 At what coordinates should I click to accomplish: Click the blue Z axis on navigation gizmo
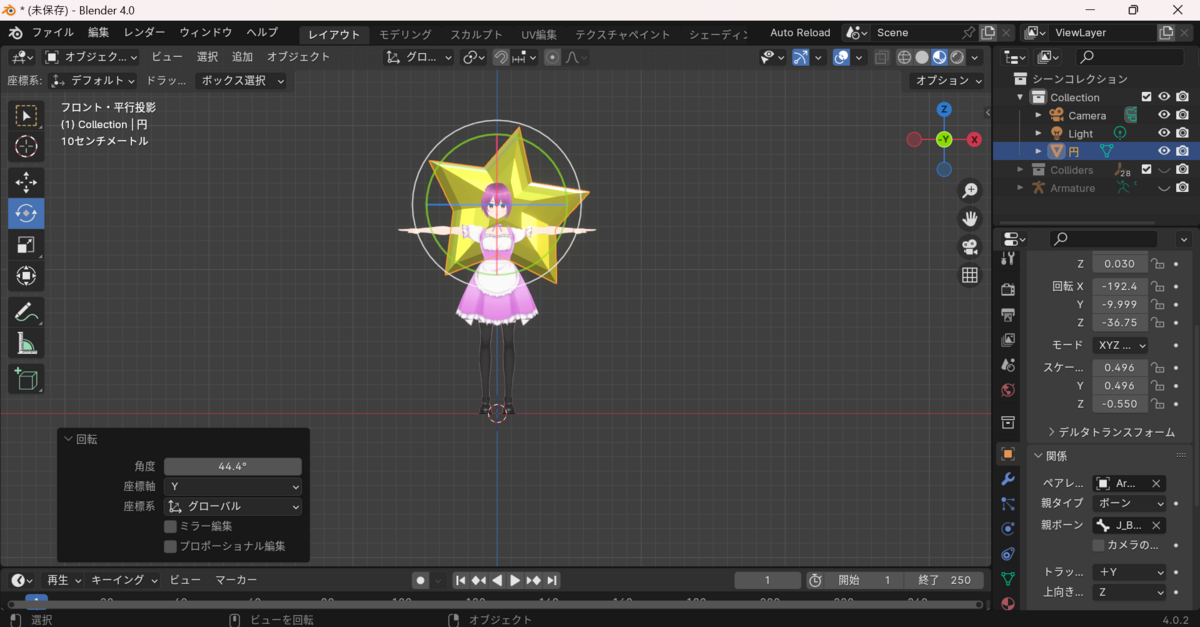pos(944,110)
